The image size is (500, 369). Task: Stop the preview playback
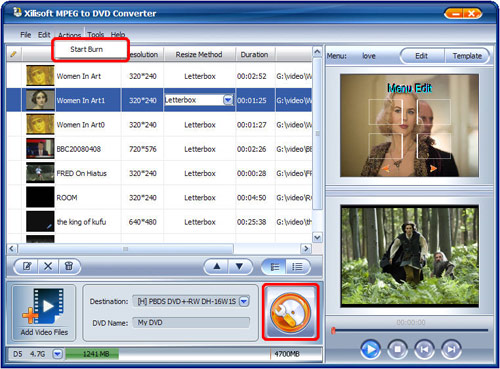[397, 349]
